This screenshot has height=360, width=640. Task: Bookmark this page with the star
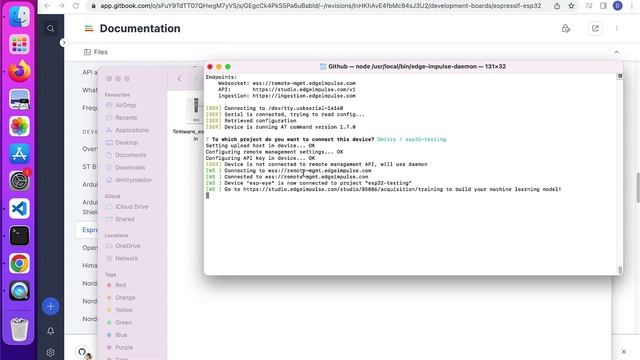(571, 6)
